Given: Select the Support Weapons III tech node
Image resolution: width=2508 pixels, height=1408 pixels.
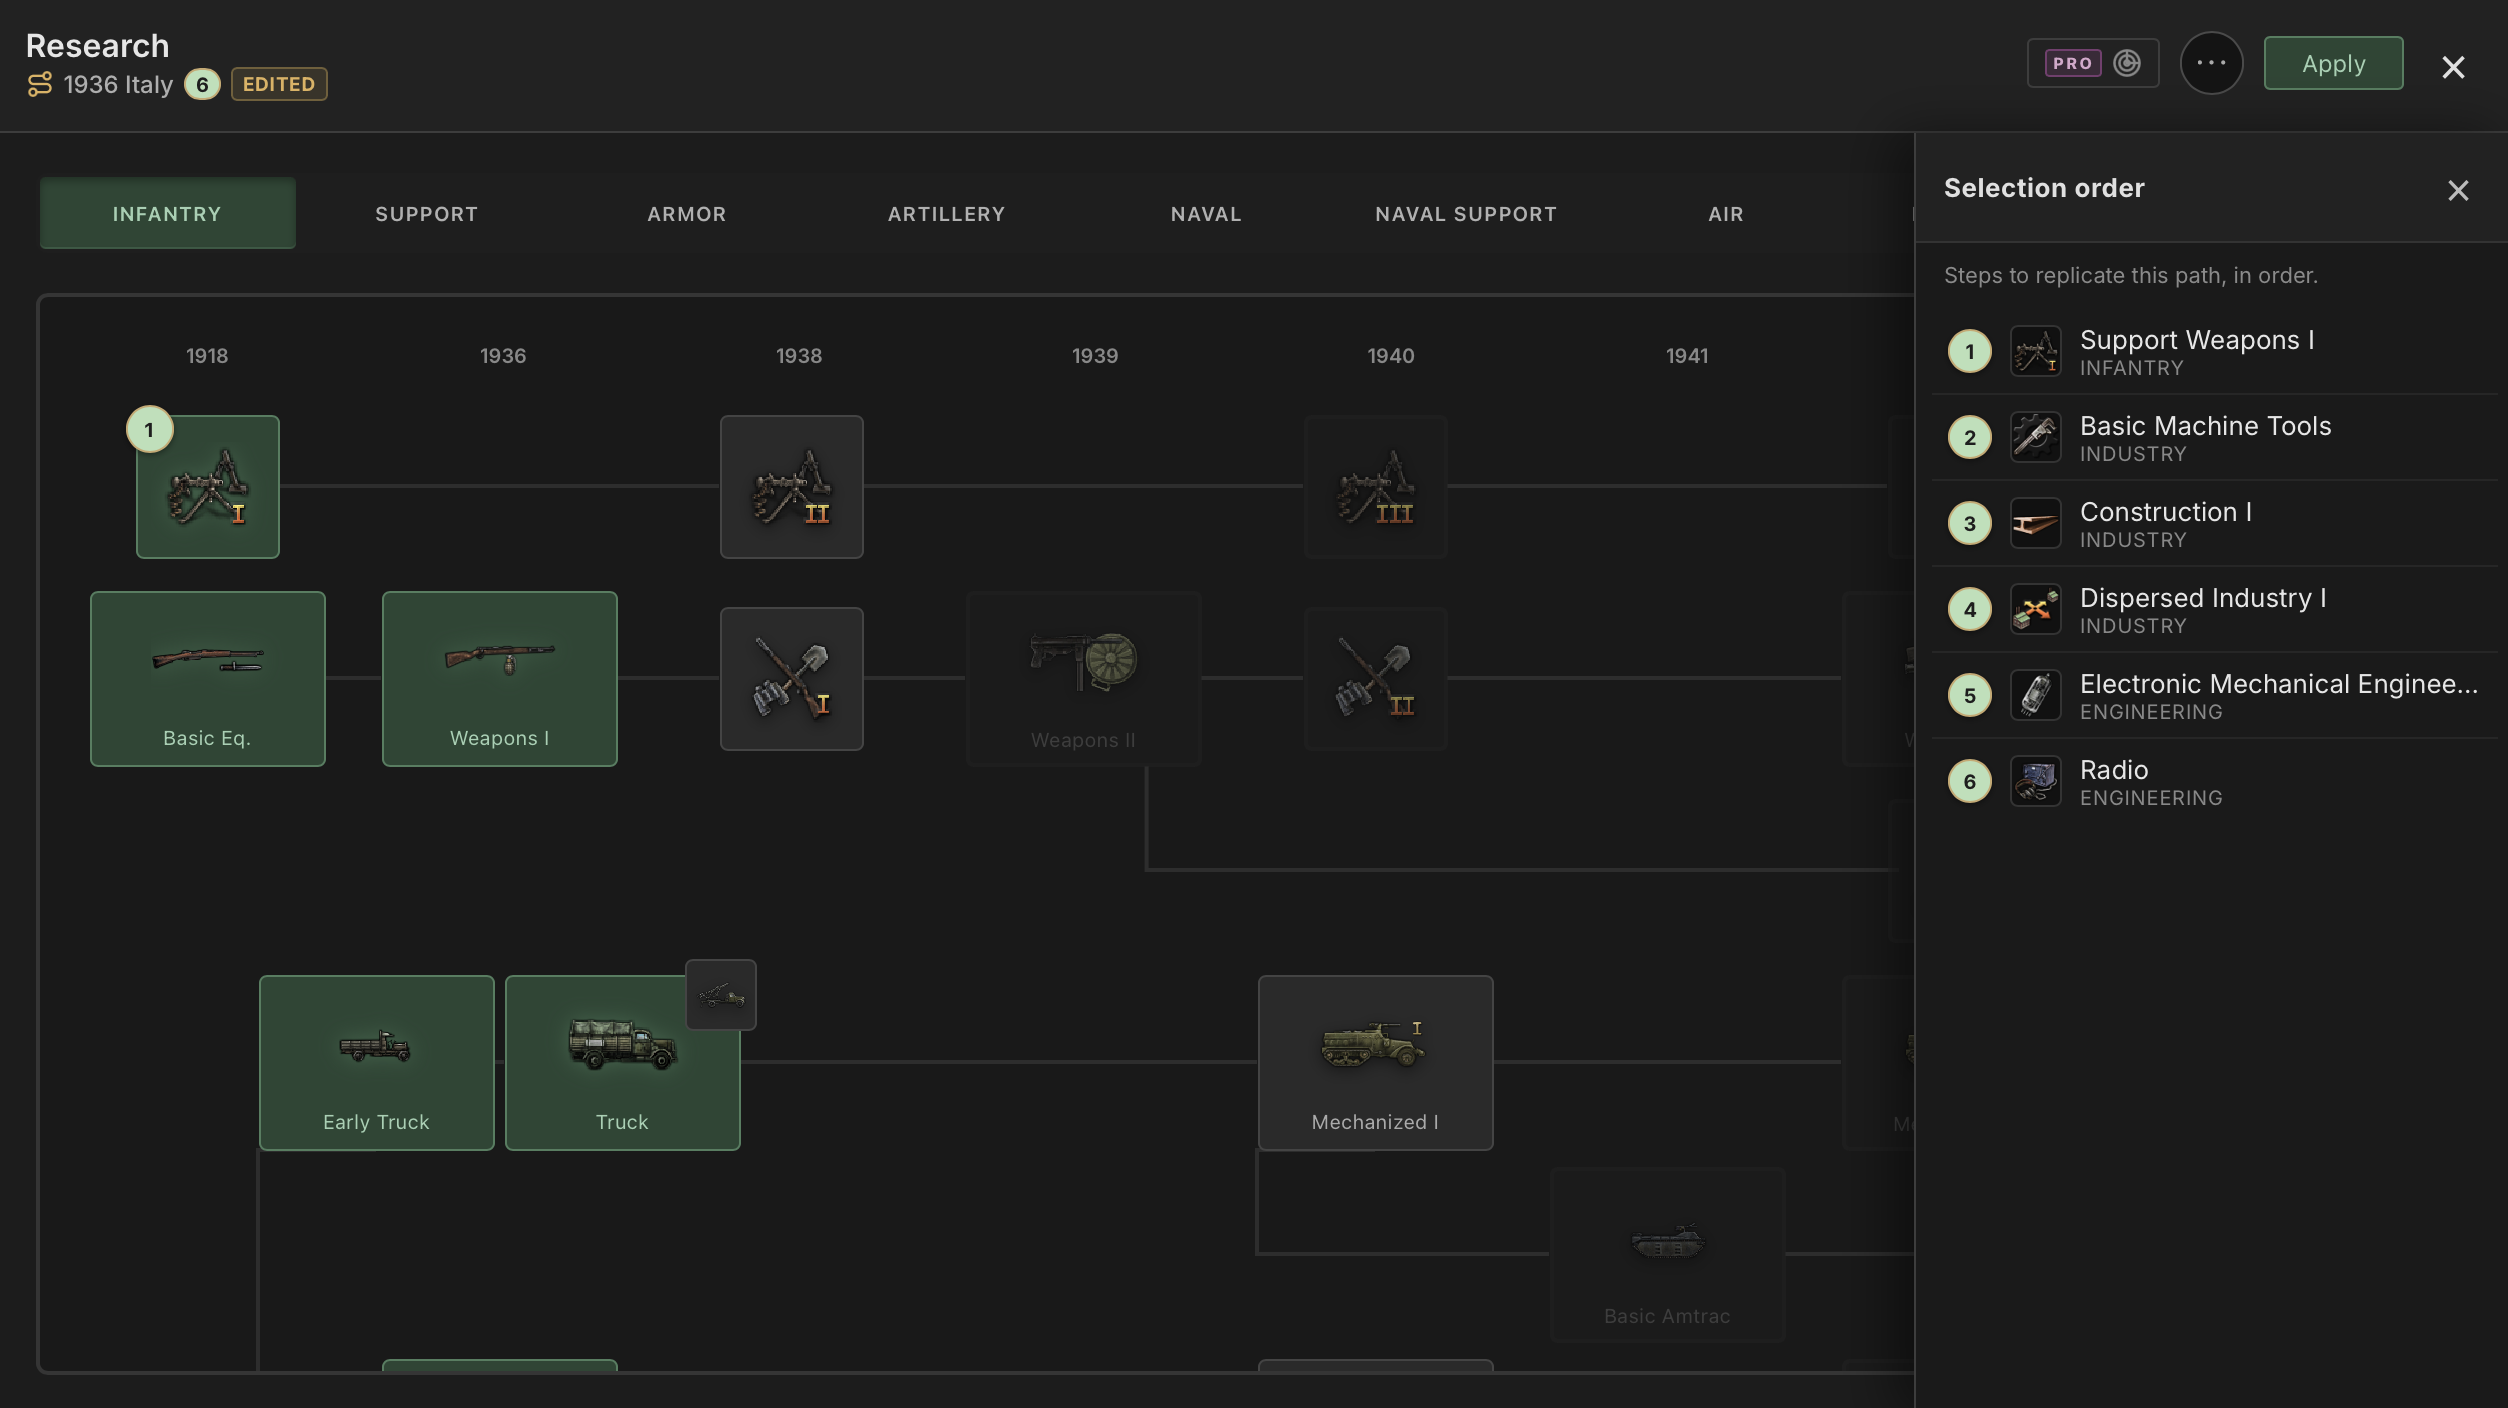Looking at the screenshot, I should pos(1376,487).
